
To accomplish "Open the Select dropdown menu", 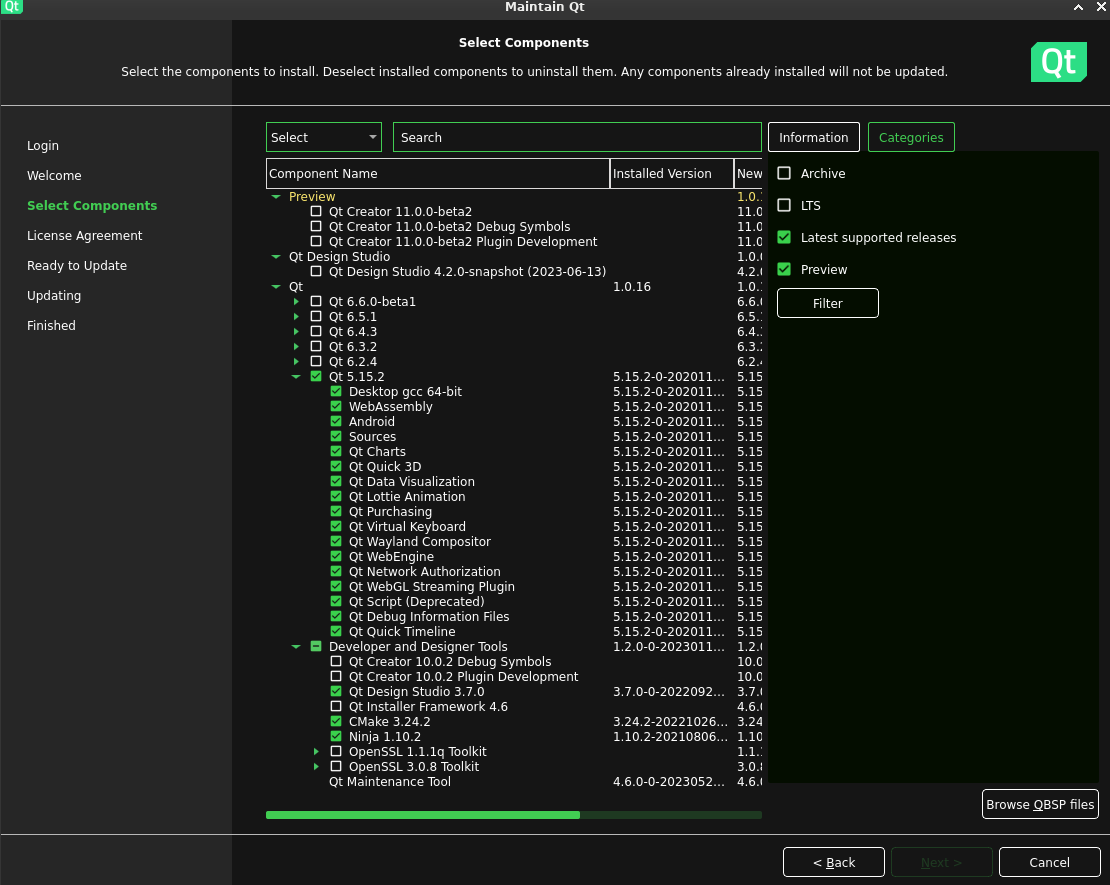I will 324,137.
